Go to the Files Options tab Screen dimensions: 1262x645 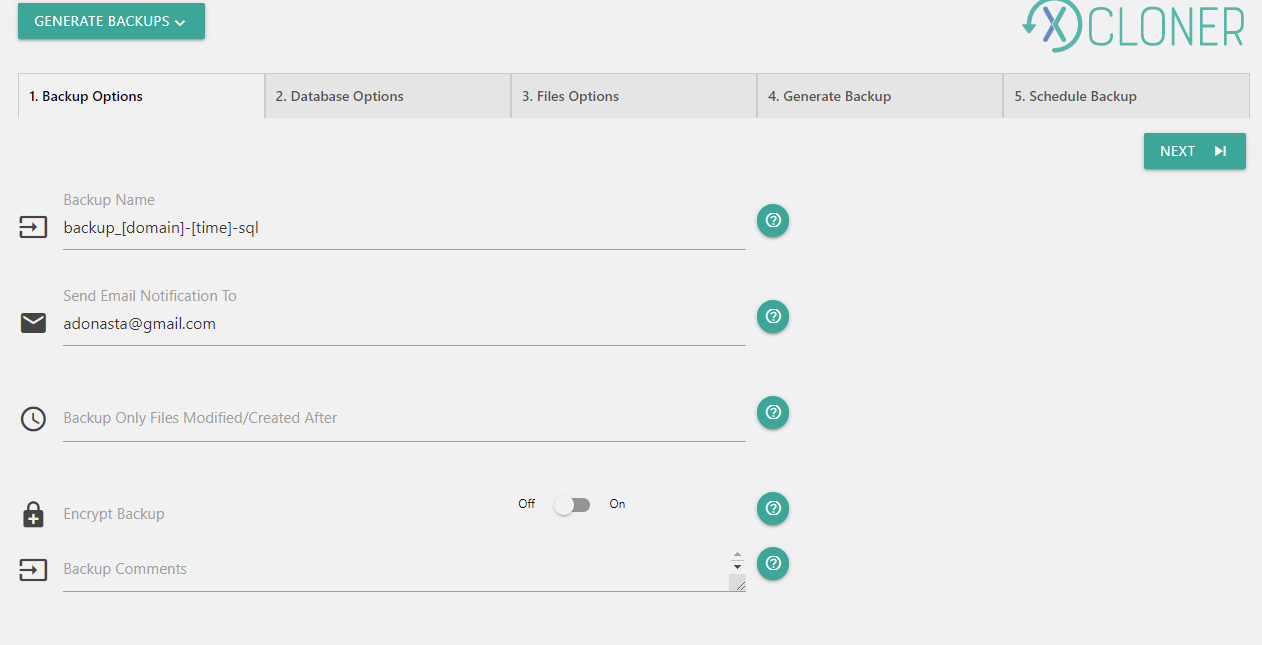634,96
